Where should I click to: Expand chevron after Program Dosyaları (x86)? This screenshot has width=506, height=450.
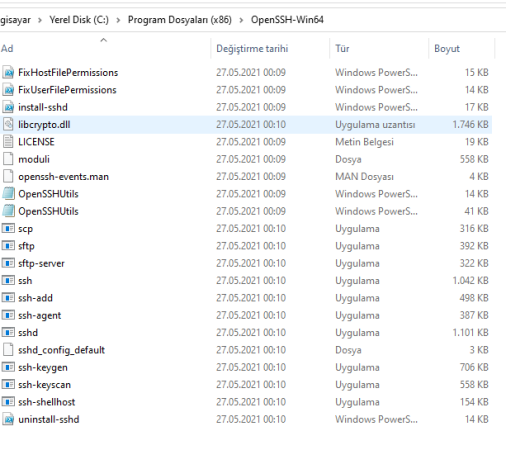click(241, 20)
